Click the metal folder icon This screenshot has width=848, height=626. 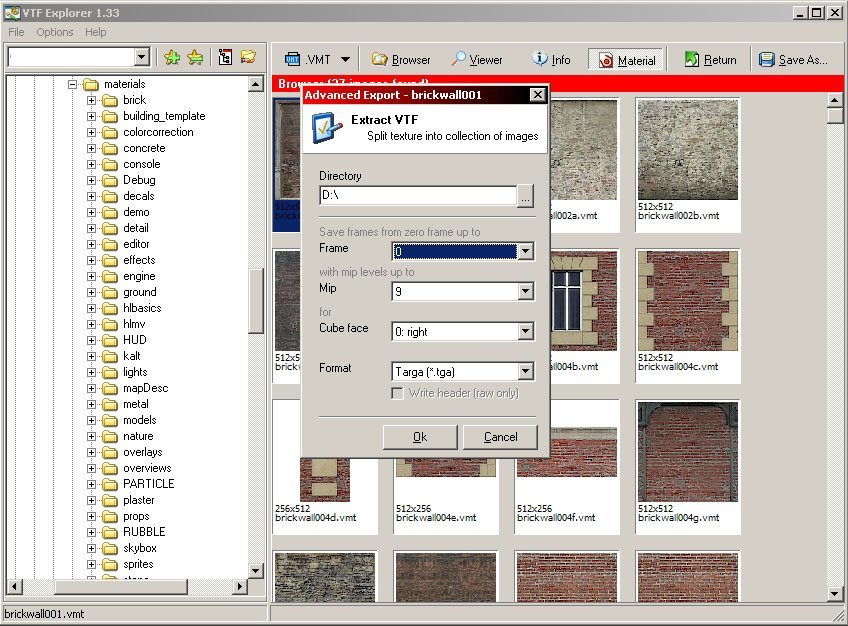[x=110, y=404]
